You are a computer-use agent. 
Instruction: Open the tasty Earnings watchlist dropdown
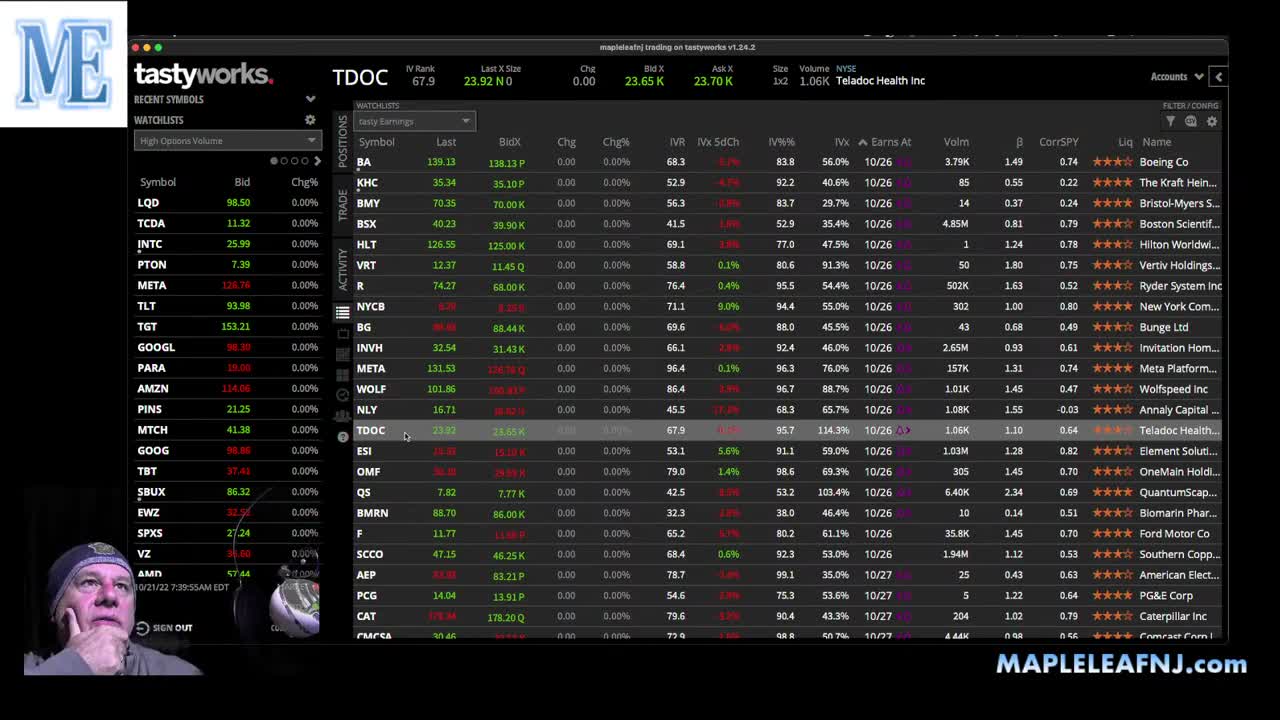(x=415, y=121)
